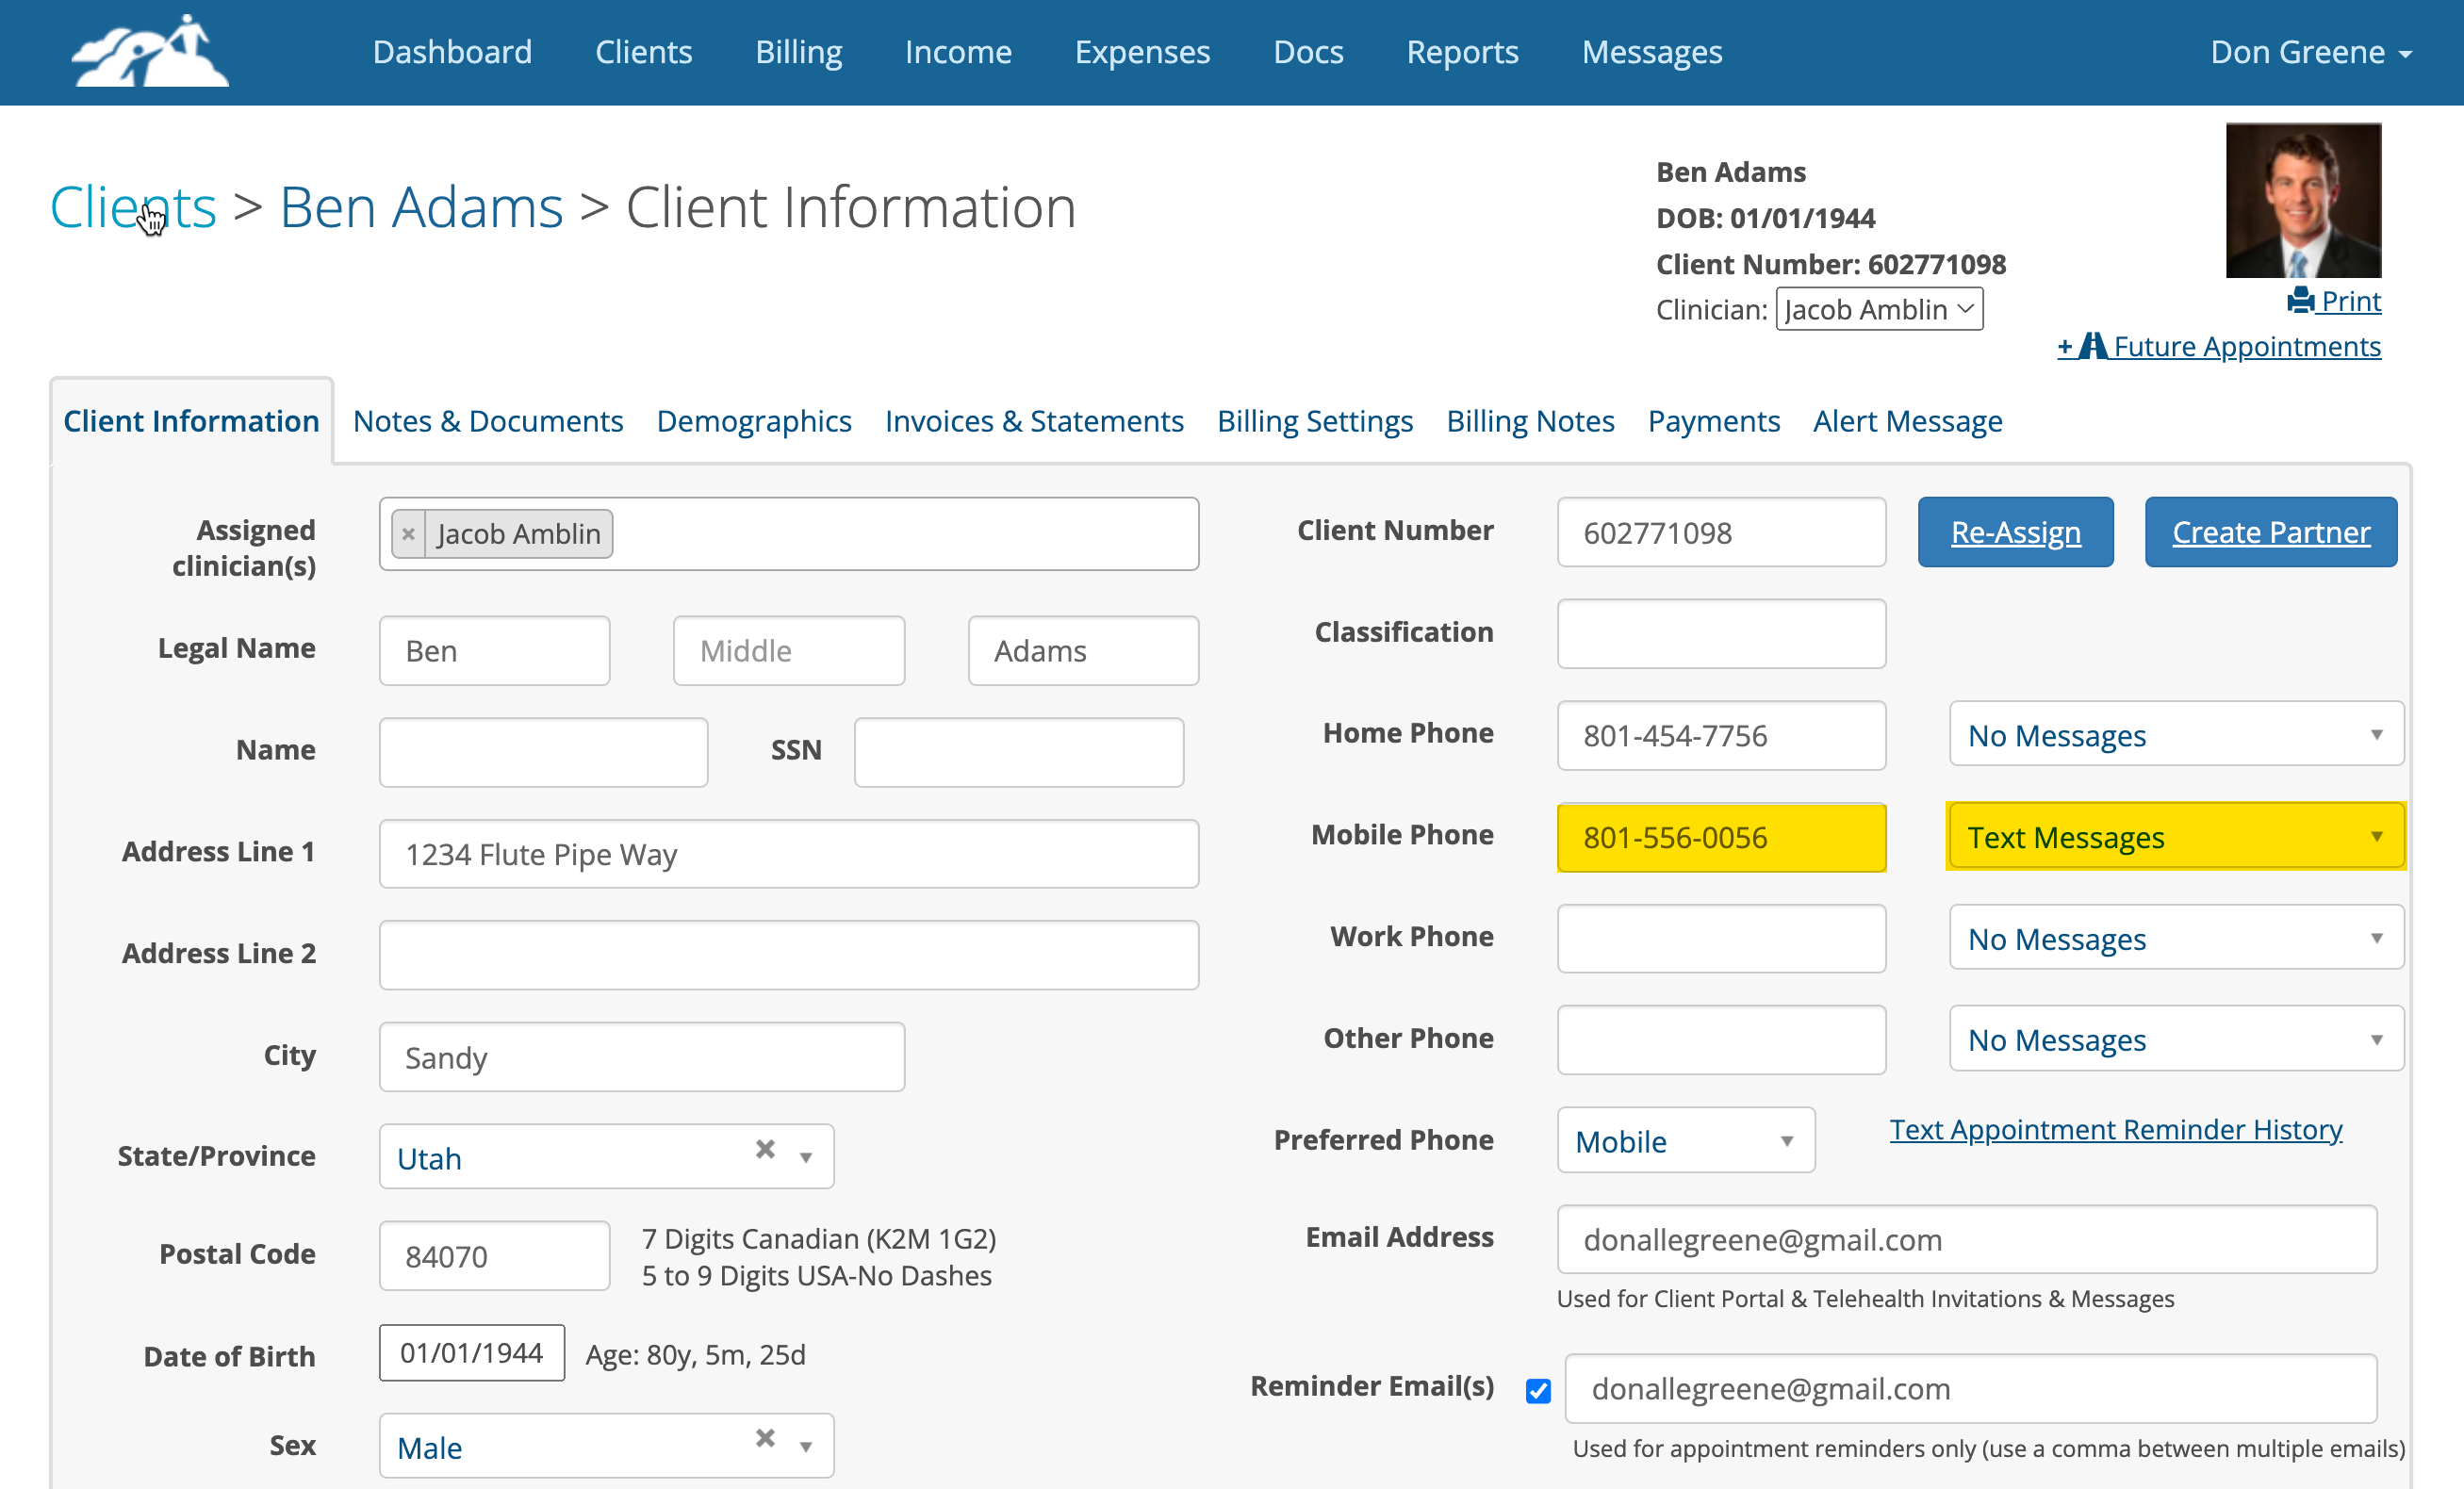Open the Reports menu
The width and height of the screenshot is (2464, 1489).
coord(1462,51)
